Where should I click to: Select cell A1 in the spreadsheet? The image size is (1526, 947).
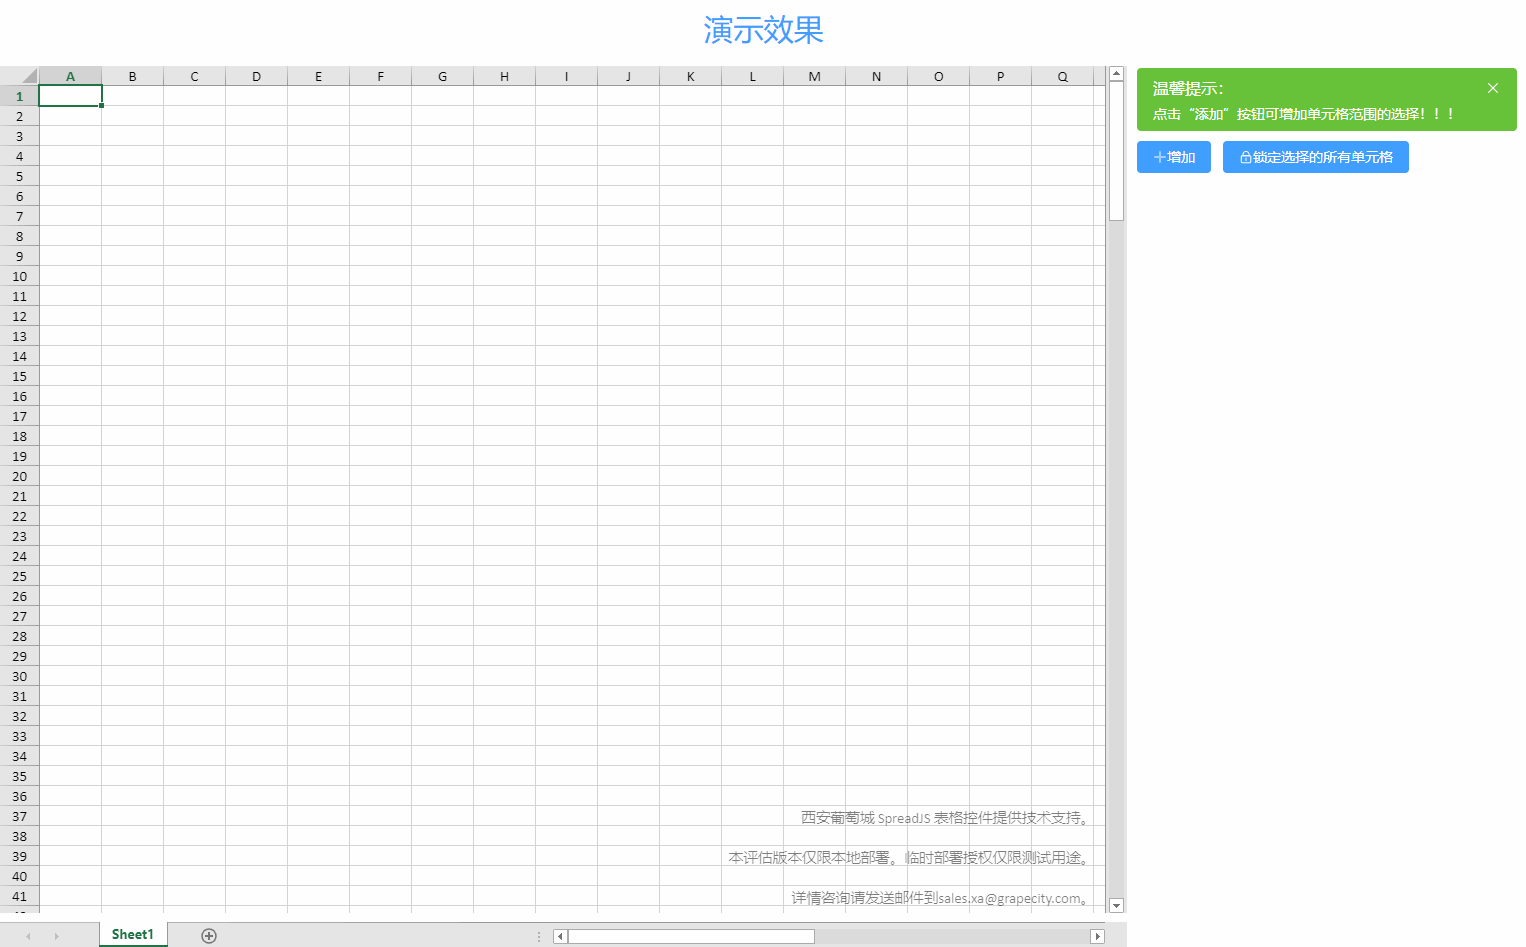[70, 95]
